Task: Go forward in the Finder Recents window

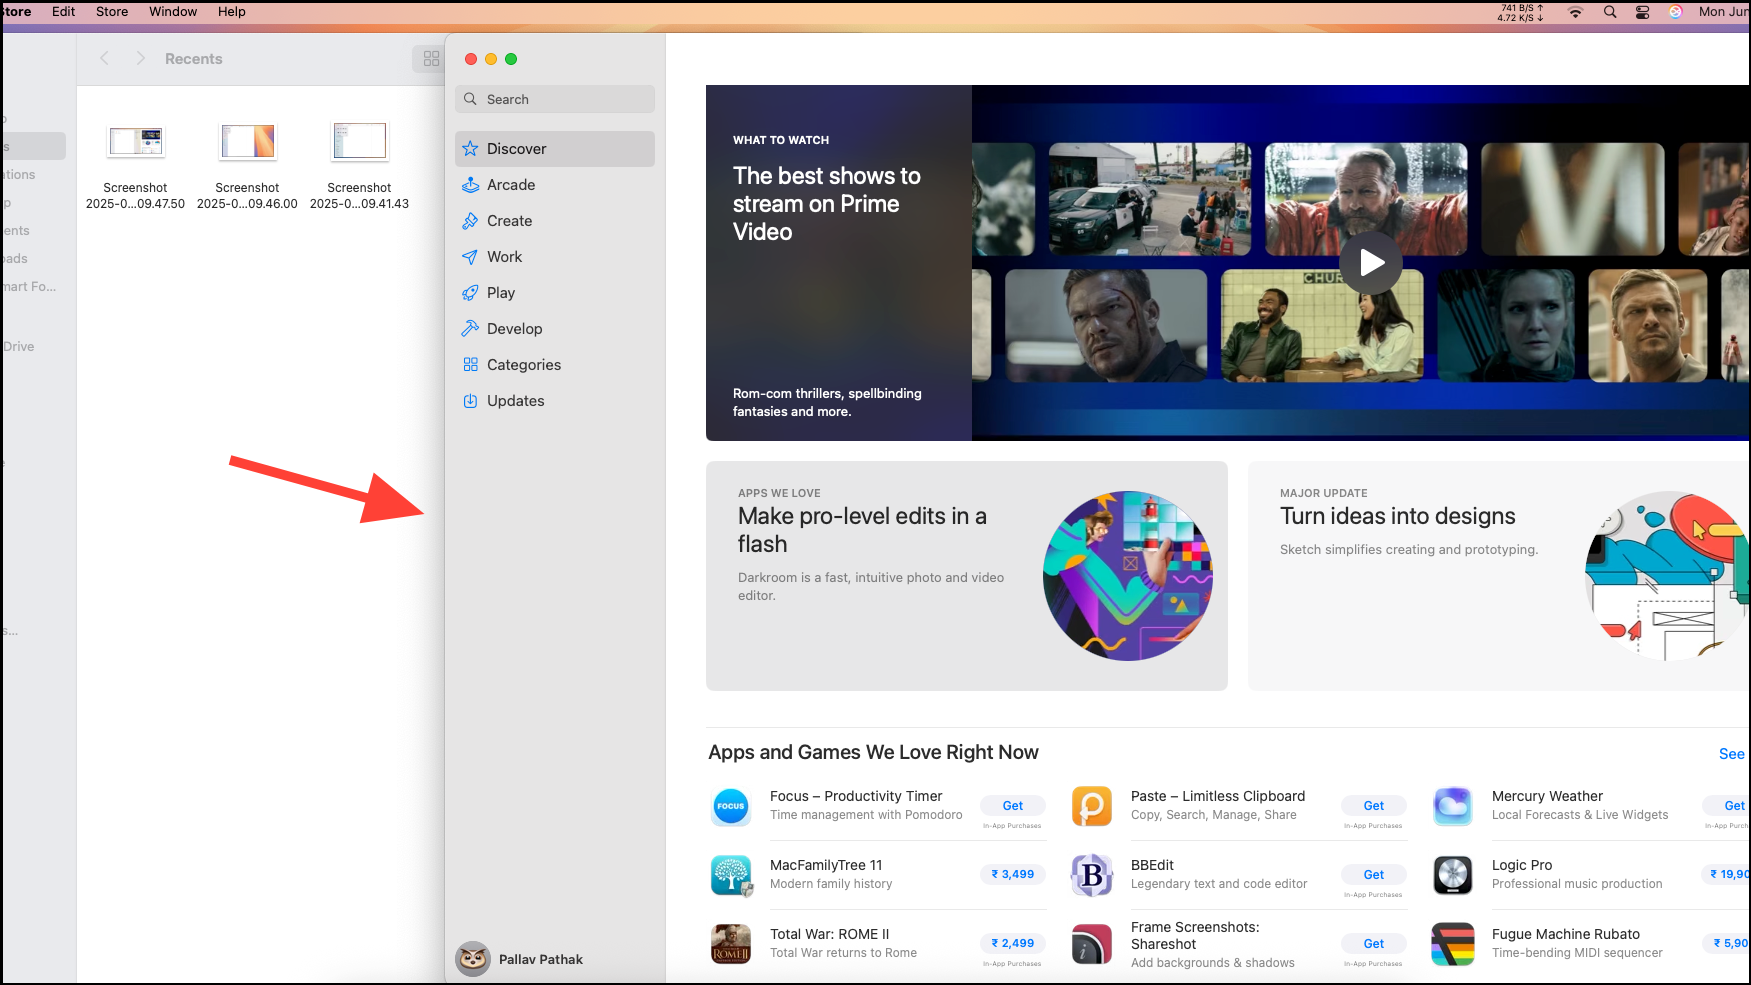Action: click(x=141, y=59)
